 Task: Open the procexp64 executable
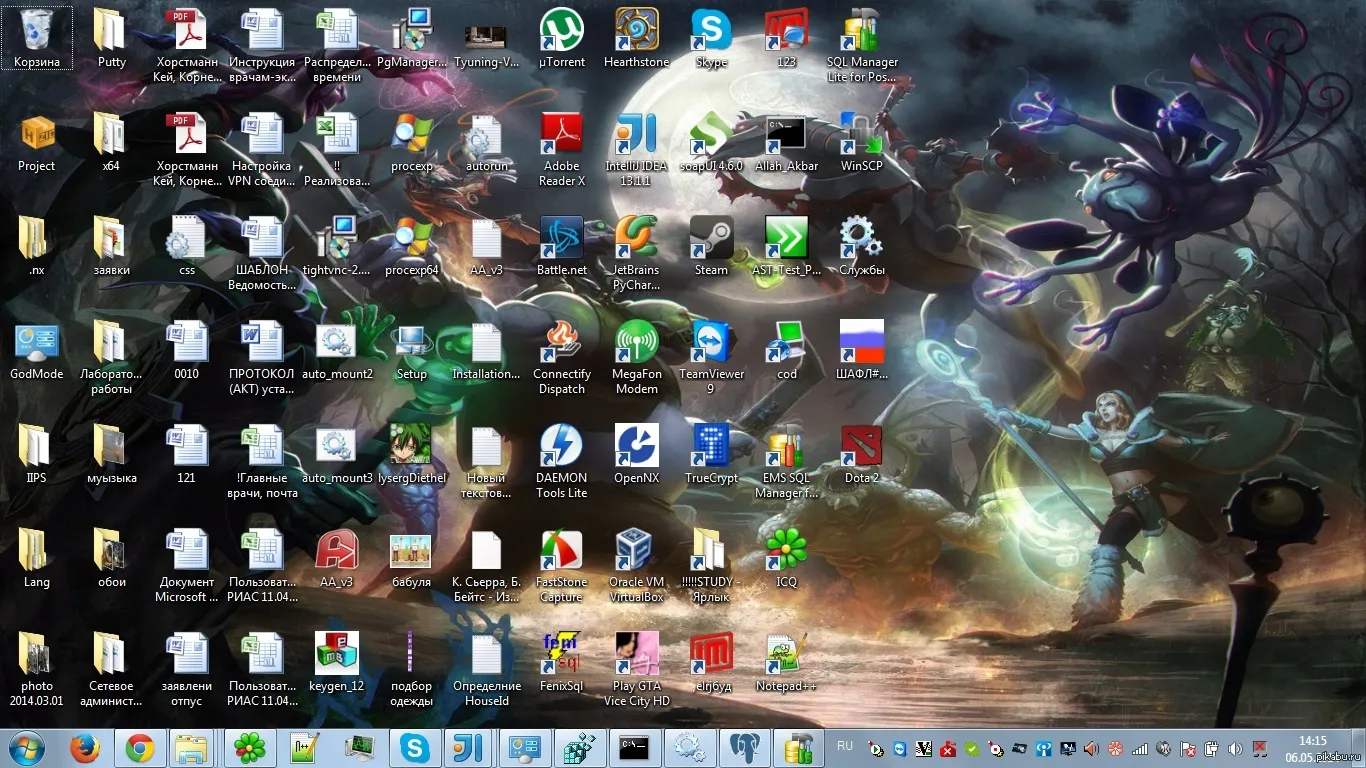pyautogui.click(x=412, y=246)
